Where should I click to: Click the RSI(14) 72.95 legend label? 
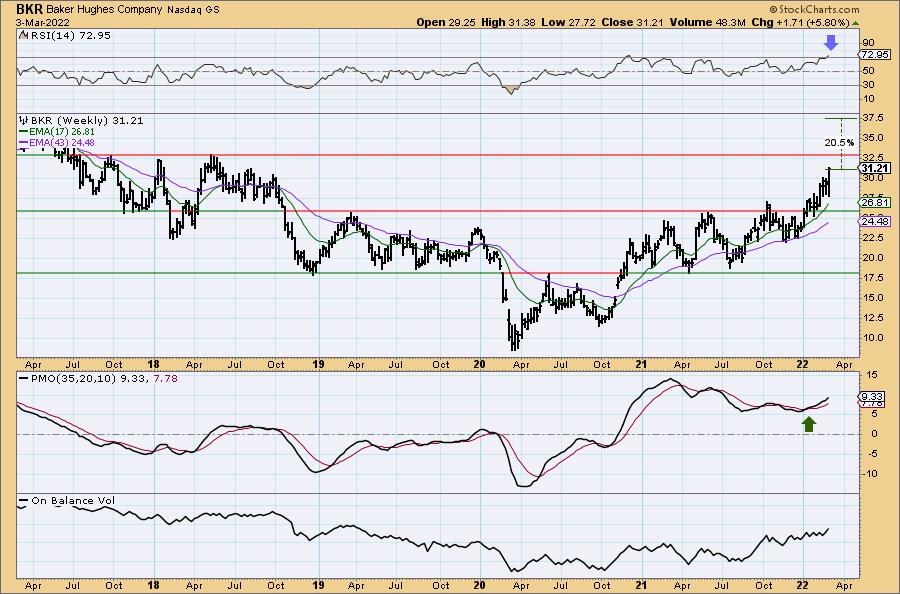[70, 35]
